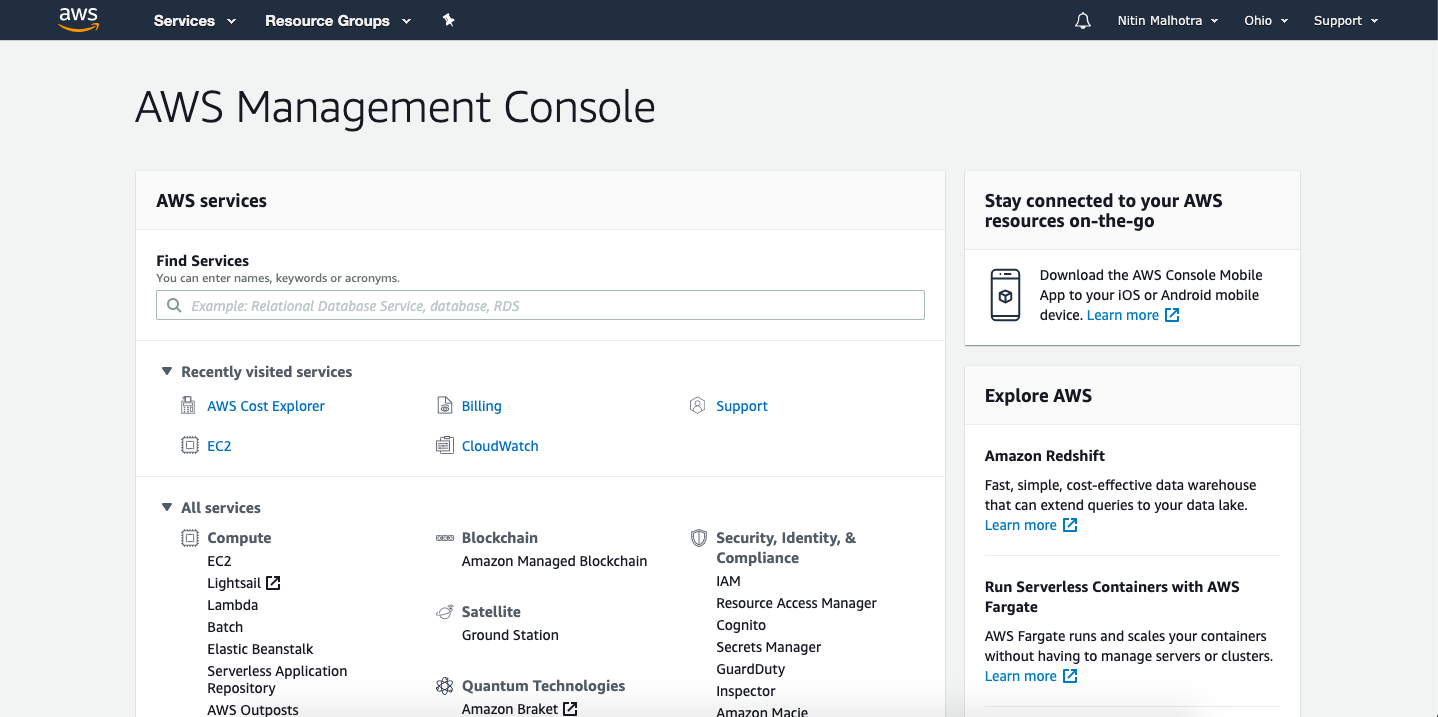Click external link icon under Amazon Redshift
Screen dimensions: 1438x717
(1070, 525)
